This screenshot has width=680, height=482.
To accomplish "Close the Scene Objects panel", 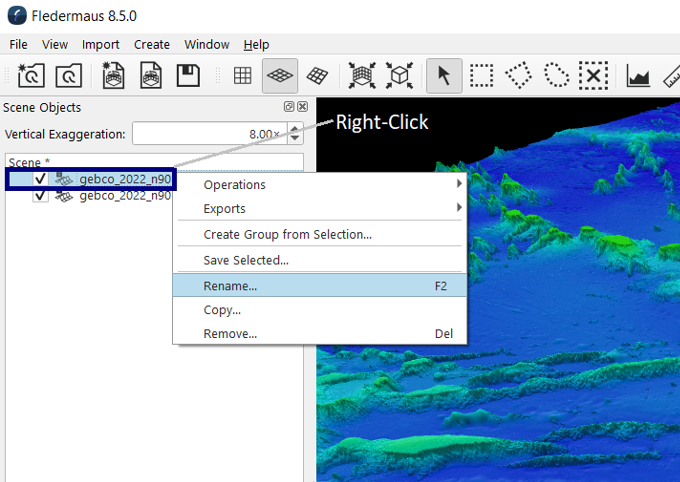I will point(303,107).
